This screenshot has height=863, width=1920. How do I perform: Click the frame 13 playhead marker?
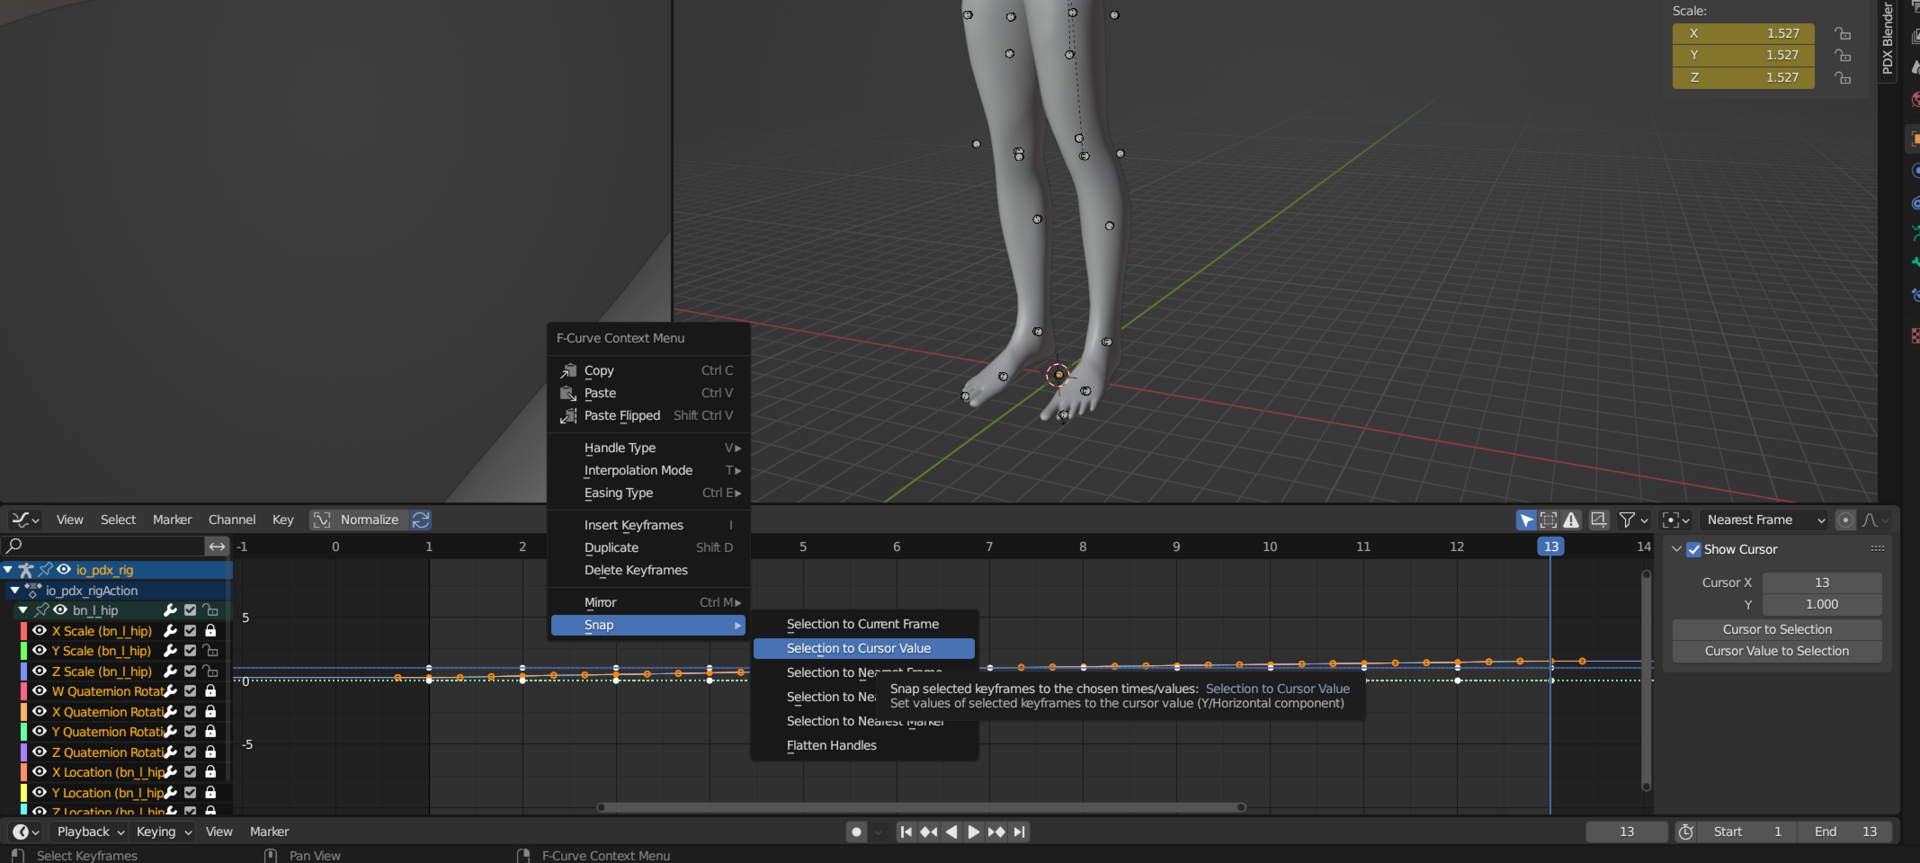1551,546
